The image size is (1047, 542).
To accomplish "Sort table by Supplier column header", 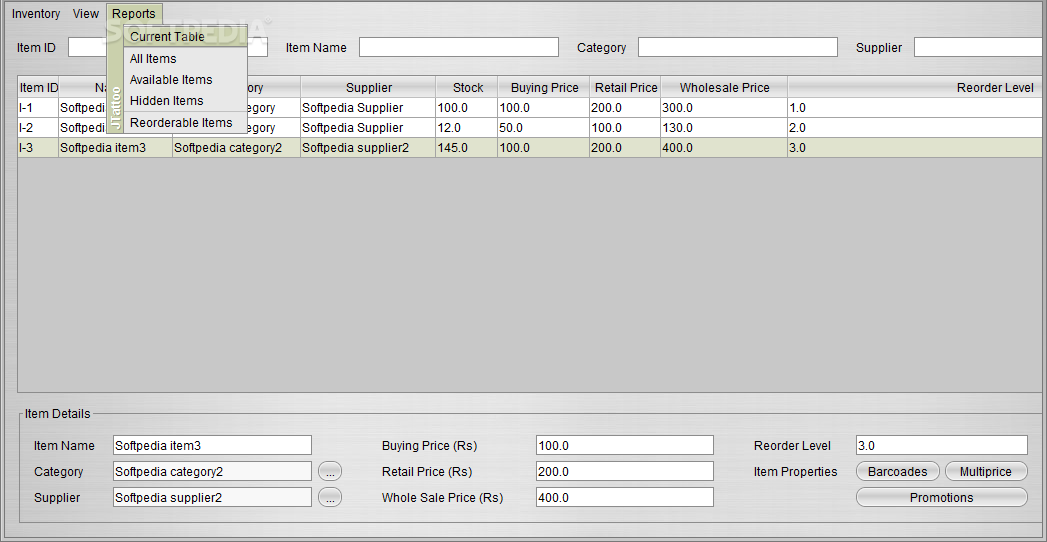I will pyautogui.click(x=368, y=87).
